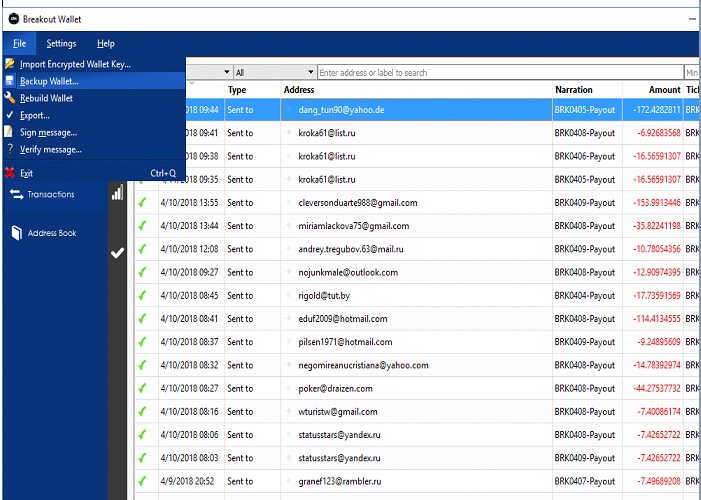
Task: Click amount -153.9913446
Action: [657, 203]
